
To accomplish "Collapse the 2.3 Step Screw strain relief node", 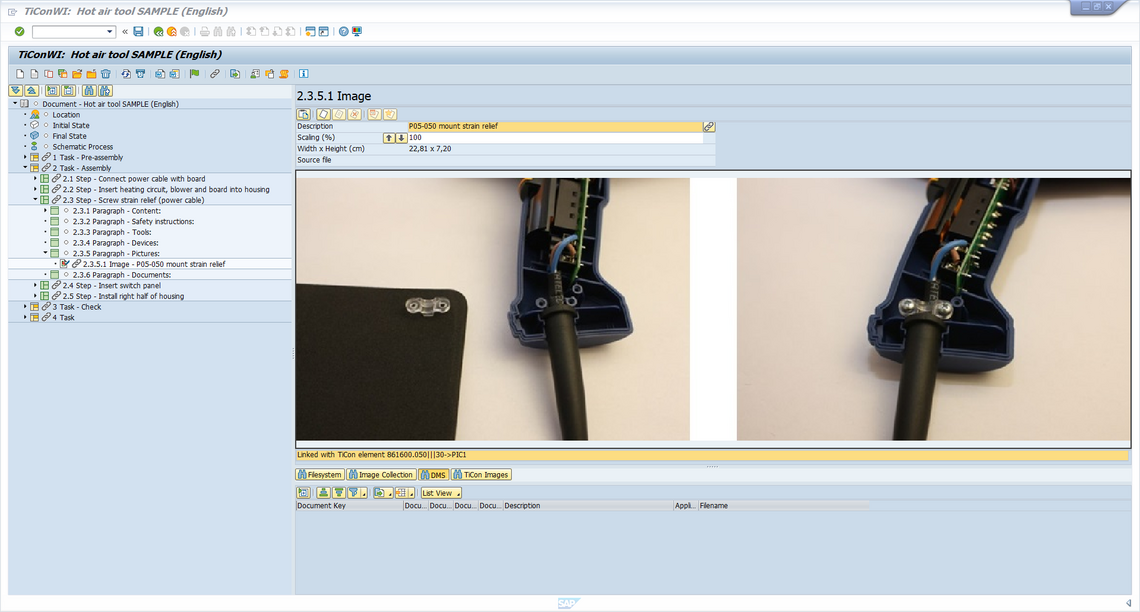I will coord(35,200).
